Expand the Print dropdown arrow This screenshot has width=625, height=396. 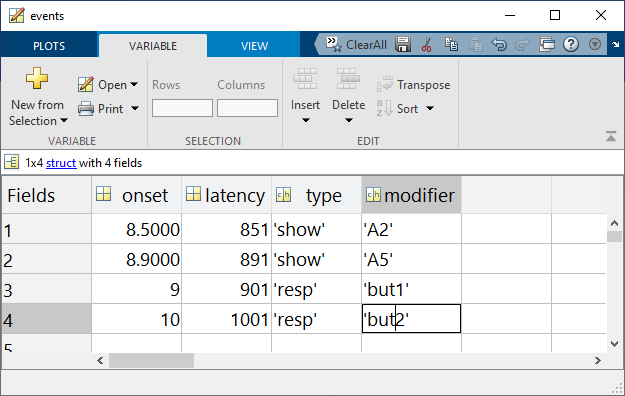pyautogui.click(x=135, y=108)
